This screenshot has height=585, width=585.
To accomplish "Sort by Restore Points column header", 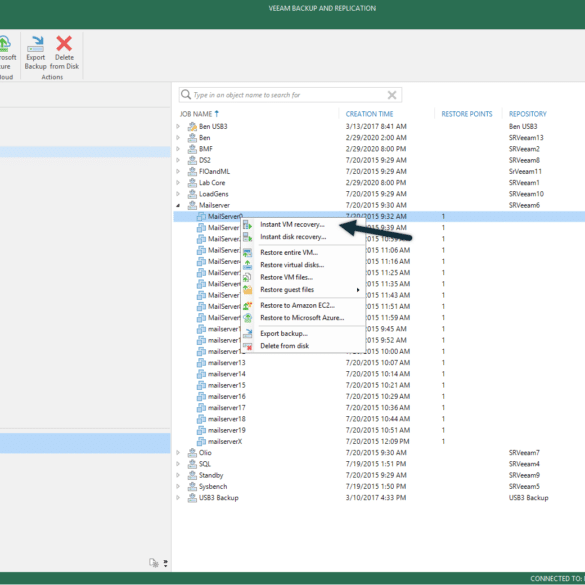I will (x=467, y=114).
